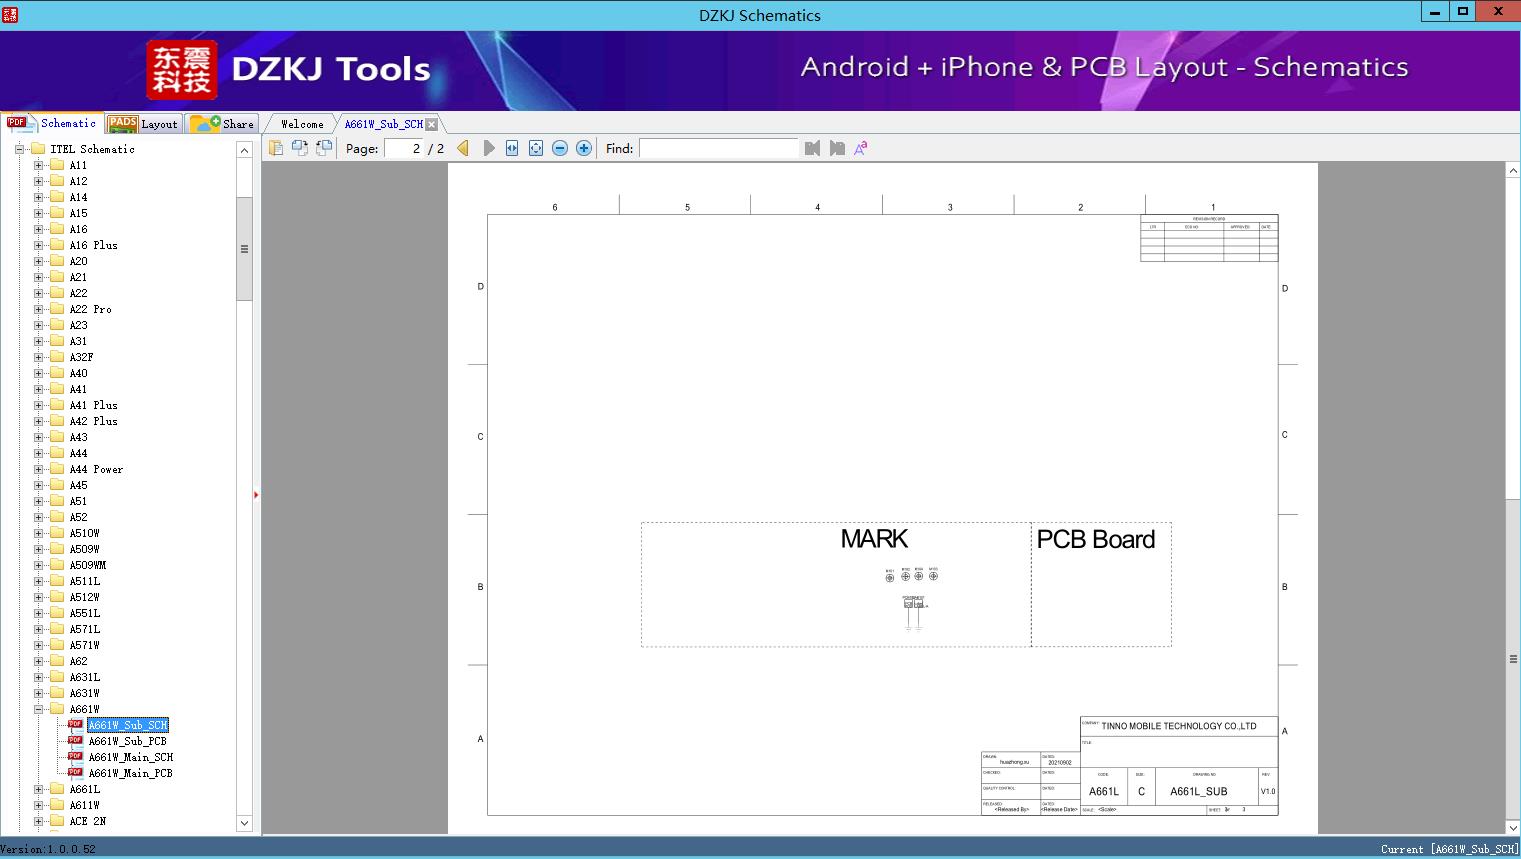Zoom in with the plus icon
Viewport: 1521px width, 859px height.
(x=584, y=148)
